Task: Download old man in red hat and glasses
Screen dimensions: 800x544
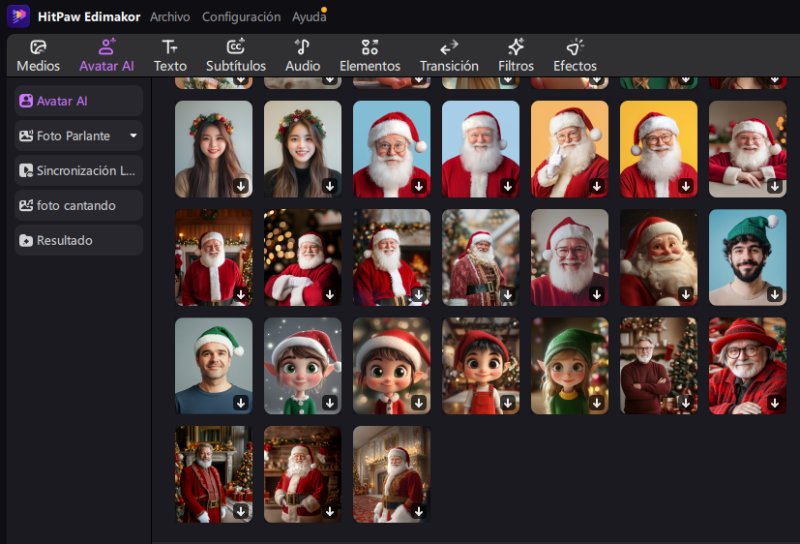Action: (x=774, y=403)
